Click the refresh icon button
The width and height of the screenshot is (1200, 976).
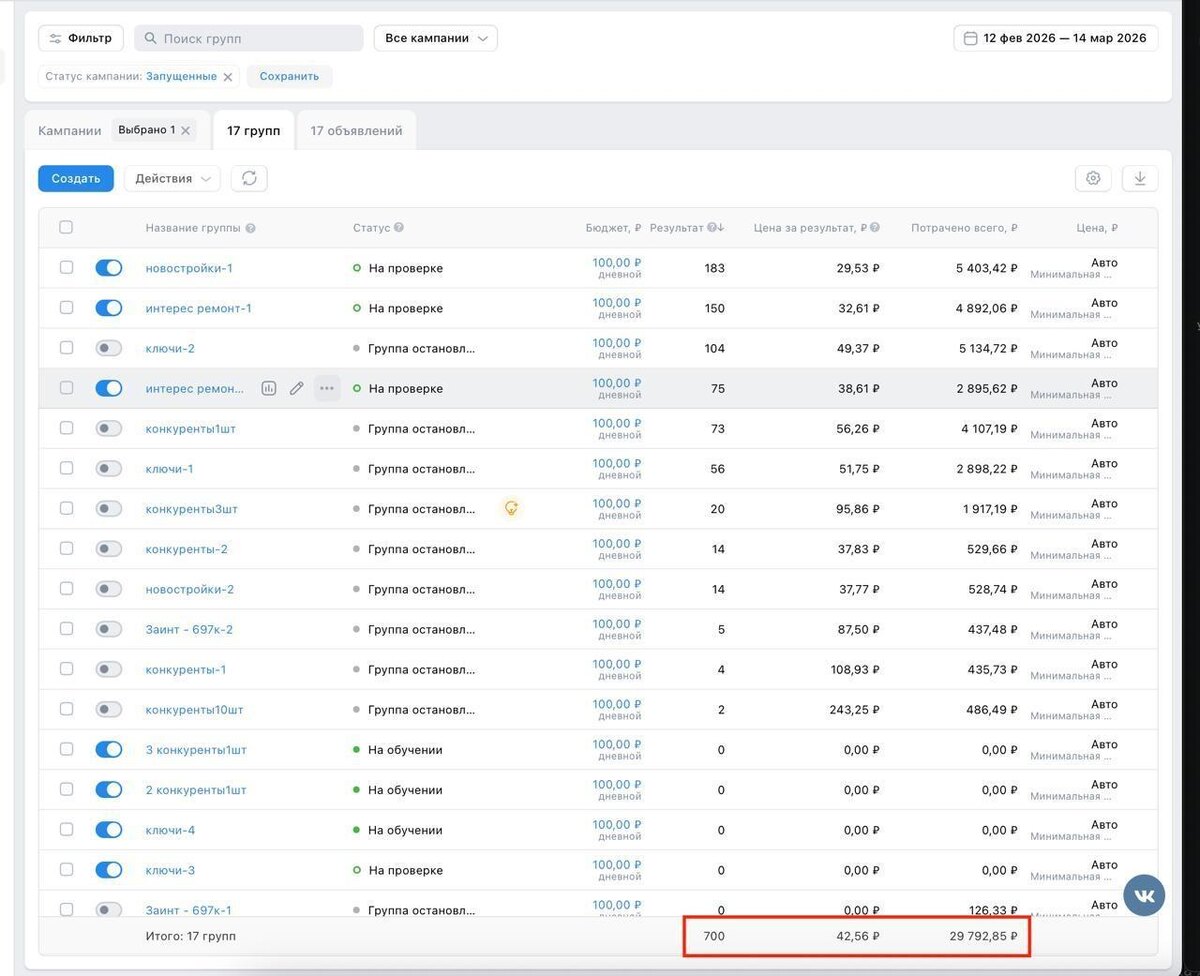[249, 178]
